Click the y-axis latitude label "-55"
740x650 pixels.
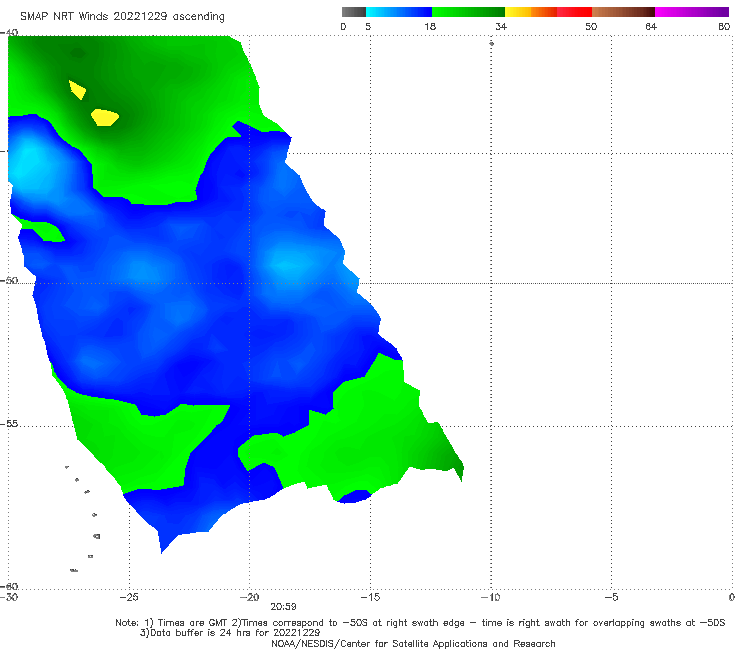9,424
